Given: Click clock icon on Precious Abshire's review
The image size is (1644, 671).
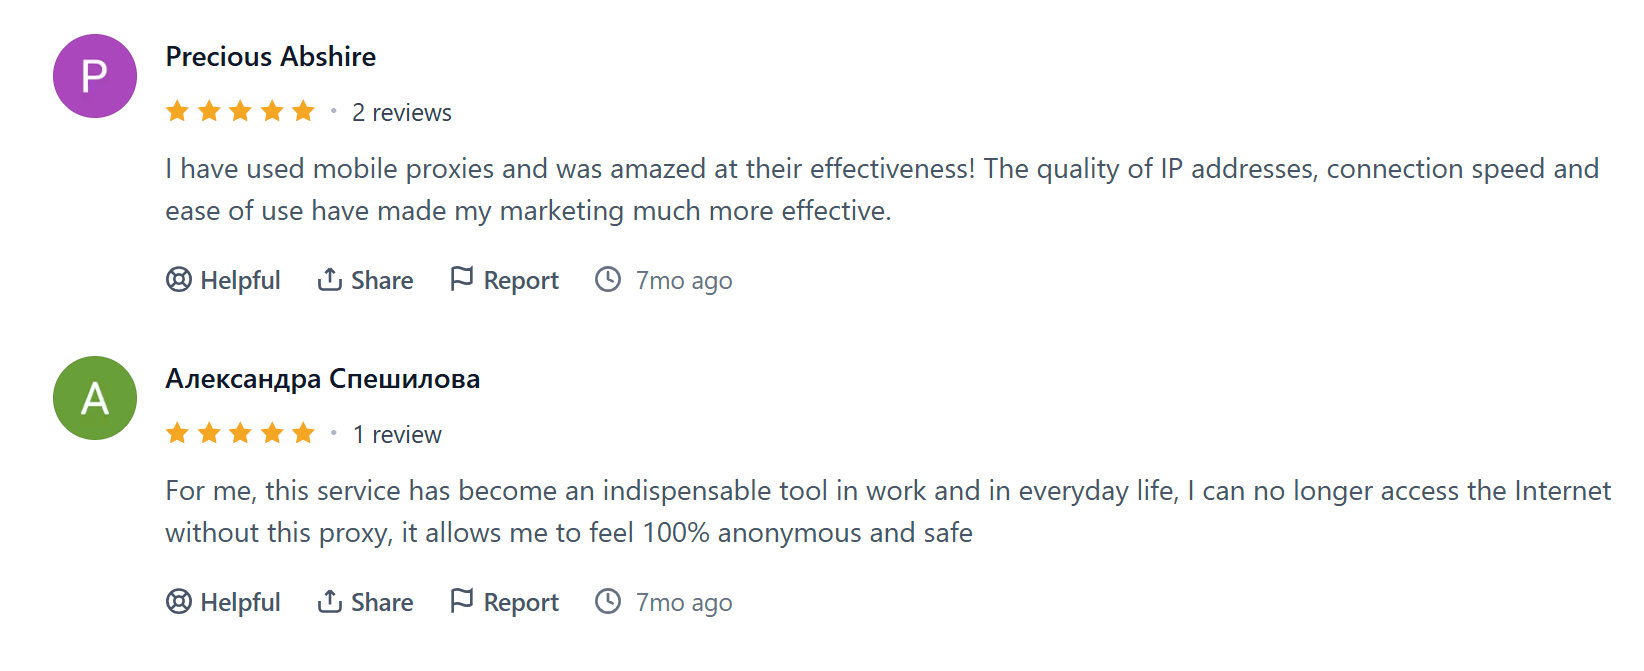Looking at the screenshot, I should point(608,279).
